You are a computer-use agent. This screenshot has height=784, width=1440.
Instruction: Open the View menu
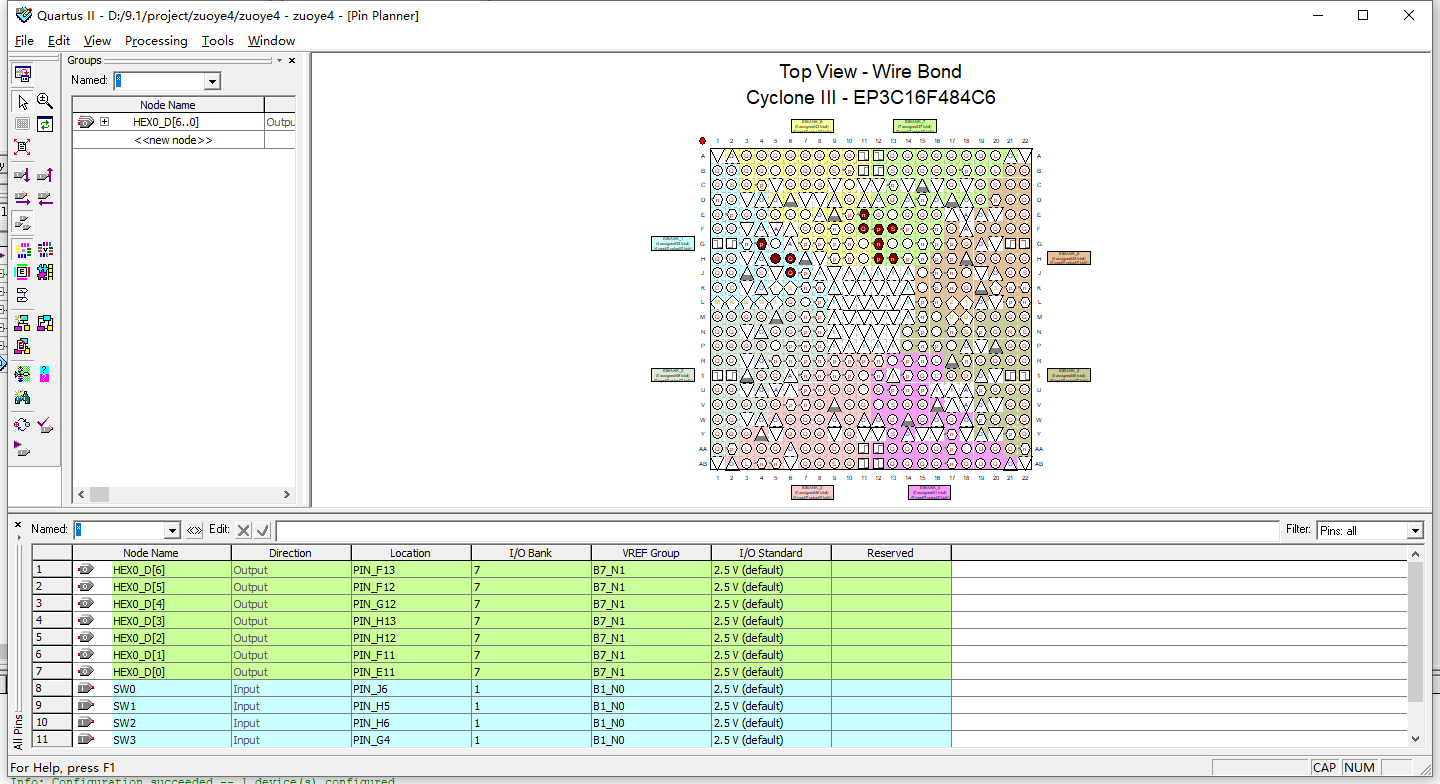(x=97, y=41)
